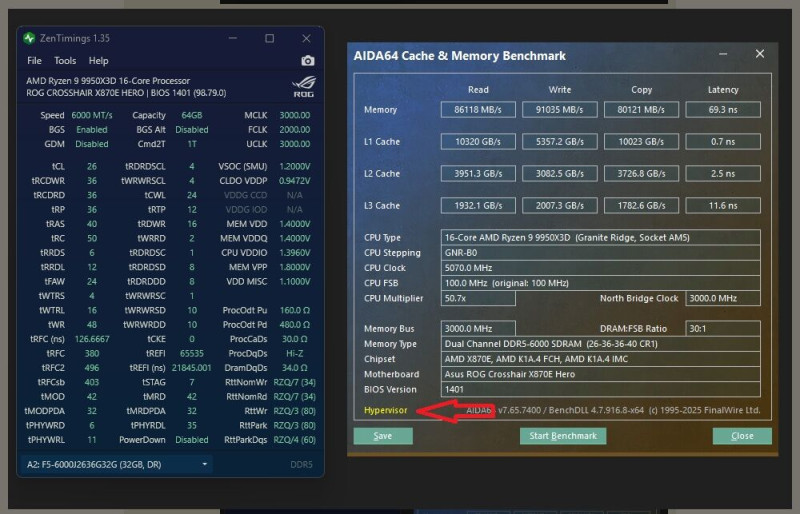Select the Memory Read value 86118 MB/s
This screenshot has height=514, width=800.
pos(478,110)
